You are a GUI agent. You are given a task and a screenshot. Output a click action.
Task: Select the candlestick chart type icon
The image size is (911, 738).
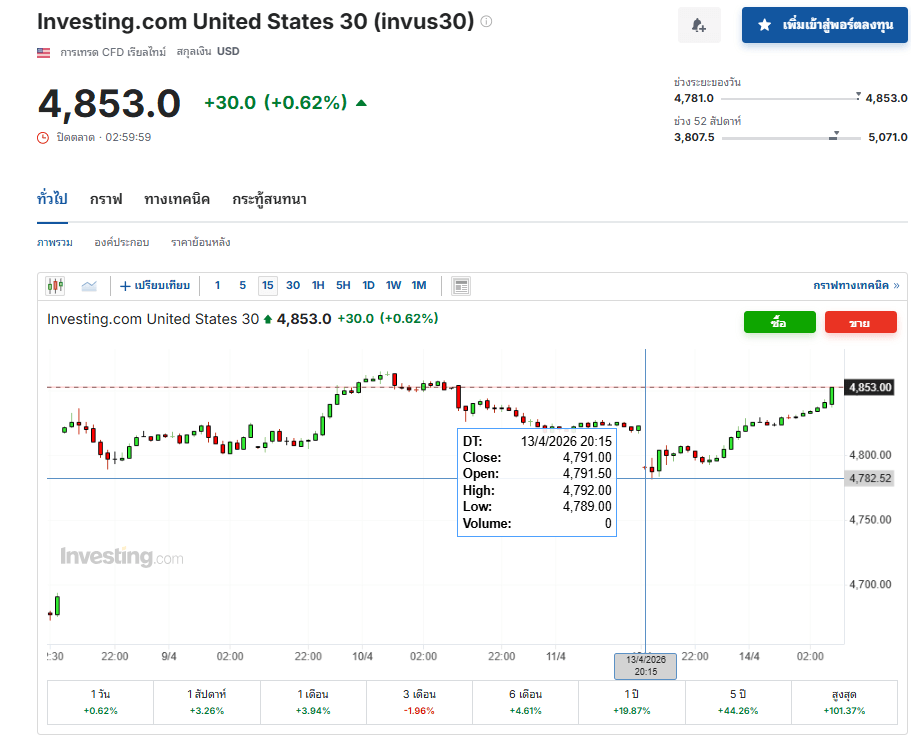pyautogui.click(x=56, y=285)
